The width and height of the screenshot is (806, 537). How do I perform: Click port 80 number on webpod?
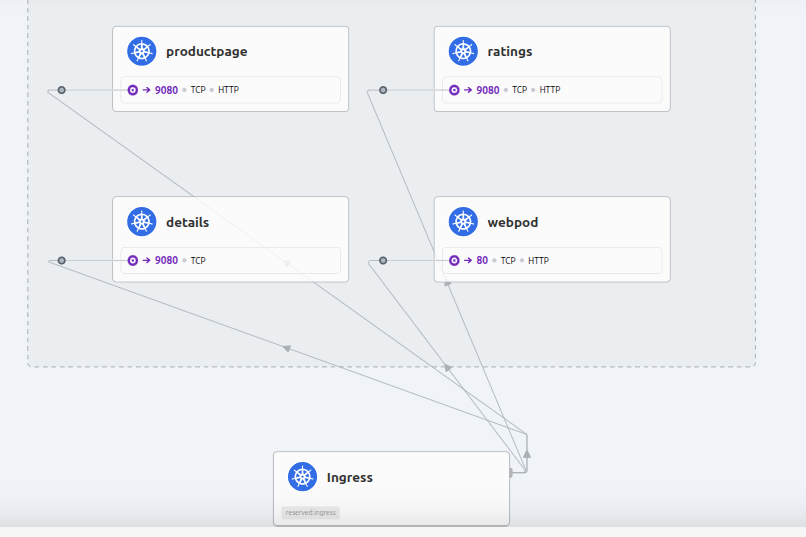[482, 261]
